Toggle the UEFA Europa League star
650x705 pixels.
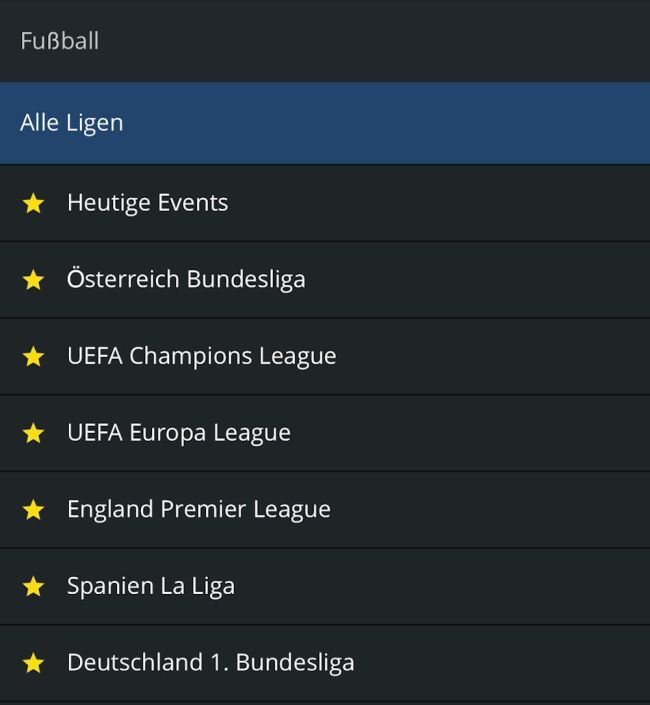point(33,433)
